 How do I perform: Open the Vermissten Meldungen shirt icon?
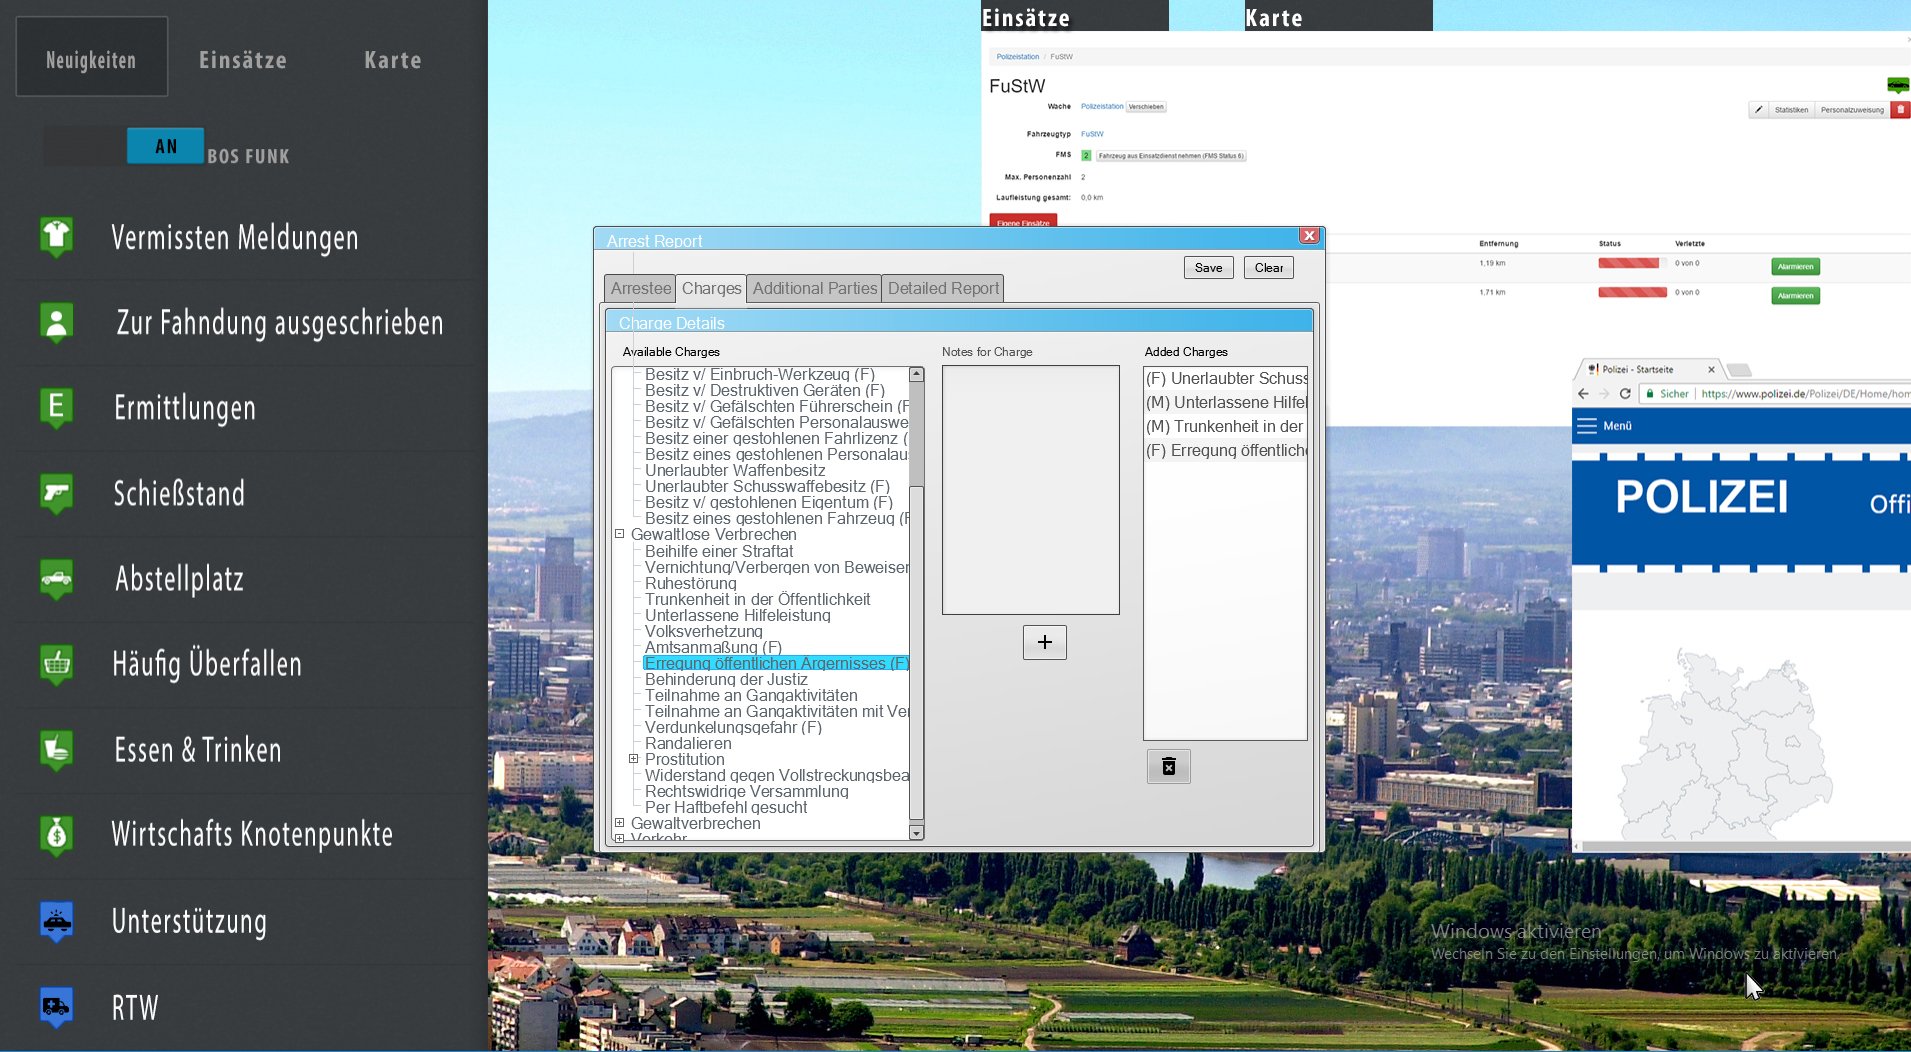point(57,236)
